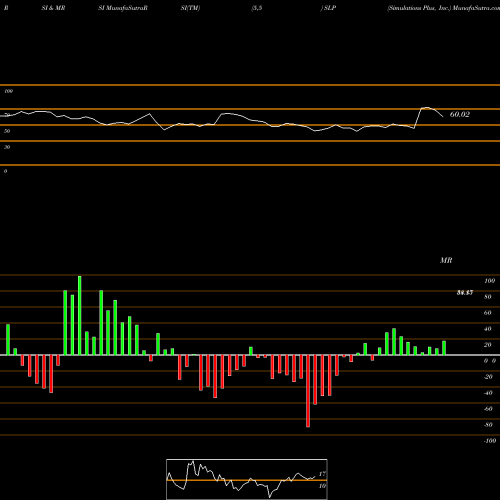Click the SI MunafaSutraR header text
Viewport: 500px width, 500px height.
pos(123,8)
